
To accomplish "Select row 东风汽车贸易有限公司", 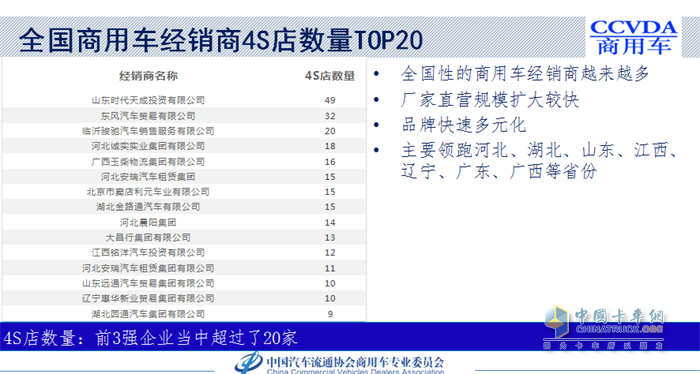I will [x=184, y=116].
